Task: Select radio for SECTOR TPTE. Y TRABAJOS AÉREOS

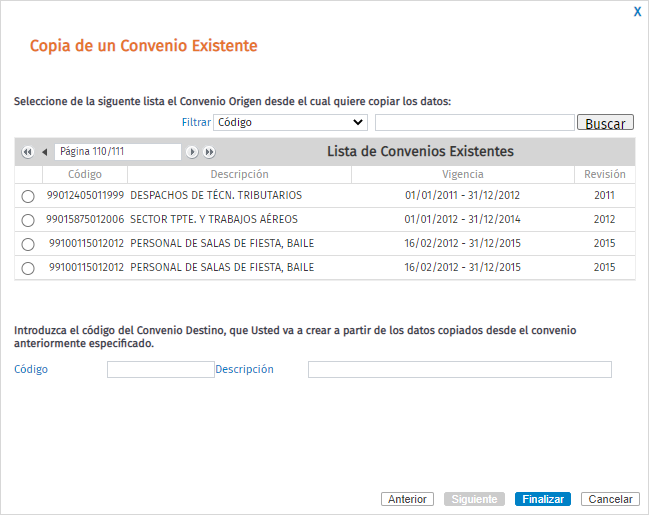Action: coord(28,220)
